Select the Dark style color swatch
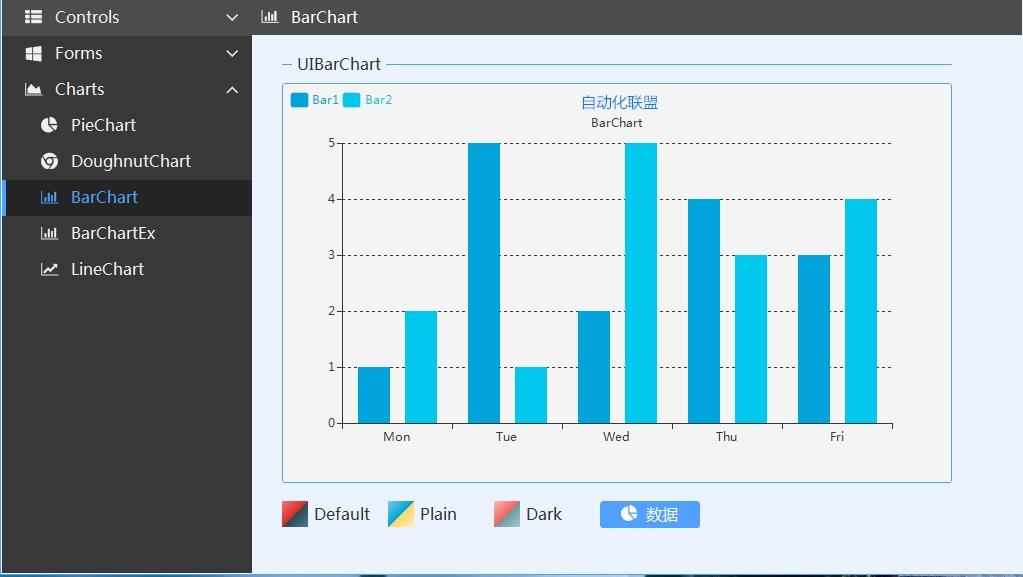 507,514
